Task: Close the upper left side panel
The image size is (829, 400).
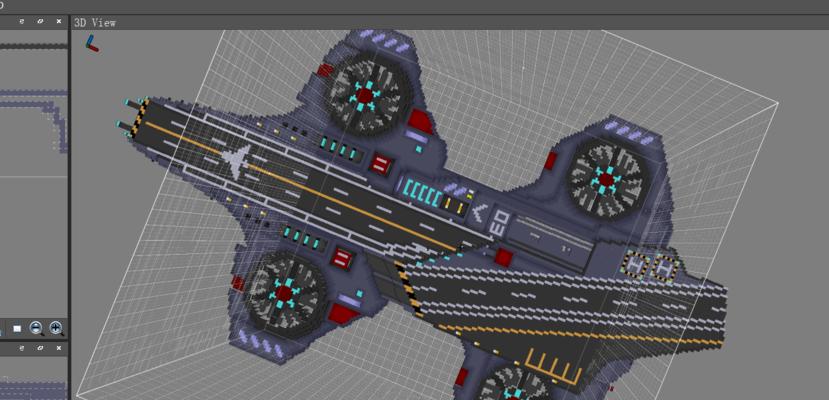Action: (x=59, y=22)
